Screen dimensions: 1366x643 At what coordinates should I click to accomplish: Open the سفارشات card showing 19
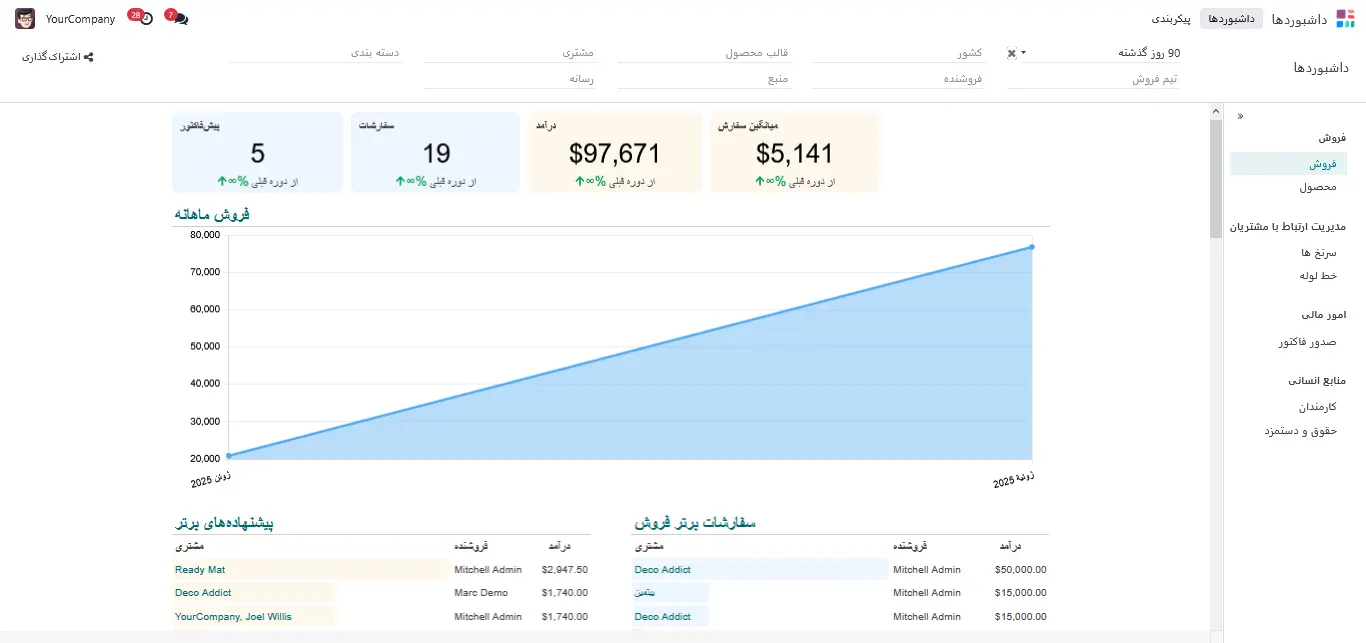pyautogui.click(x=436, y=153)
